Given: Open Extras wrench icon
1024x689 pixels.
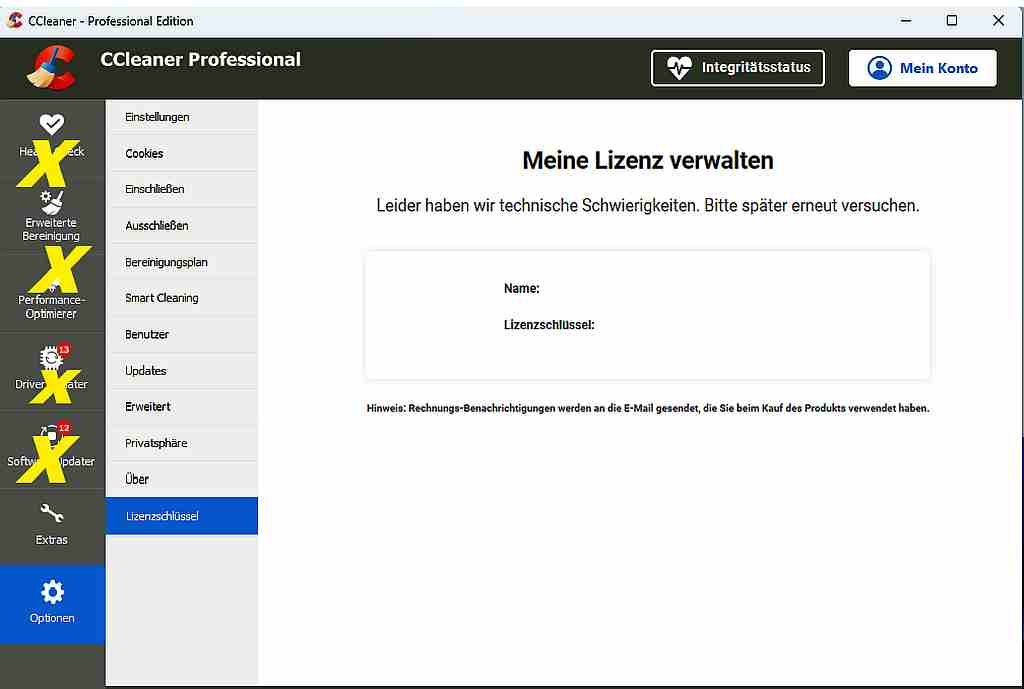Looking at the screenshot, I should pos(52,514).
